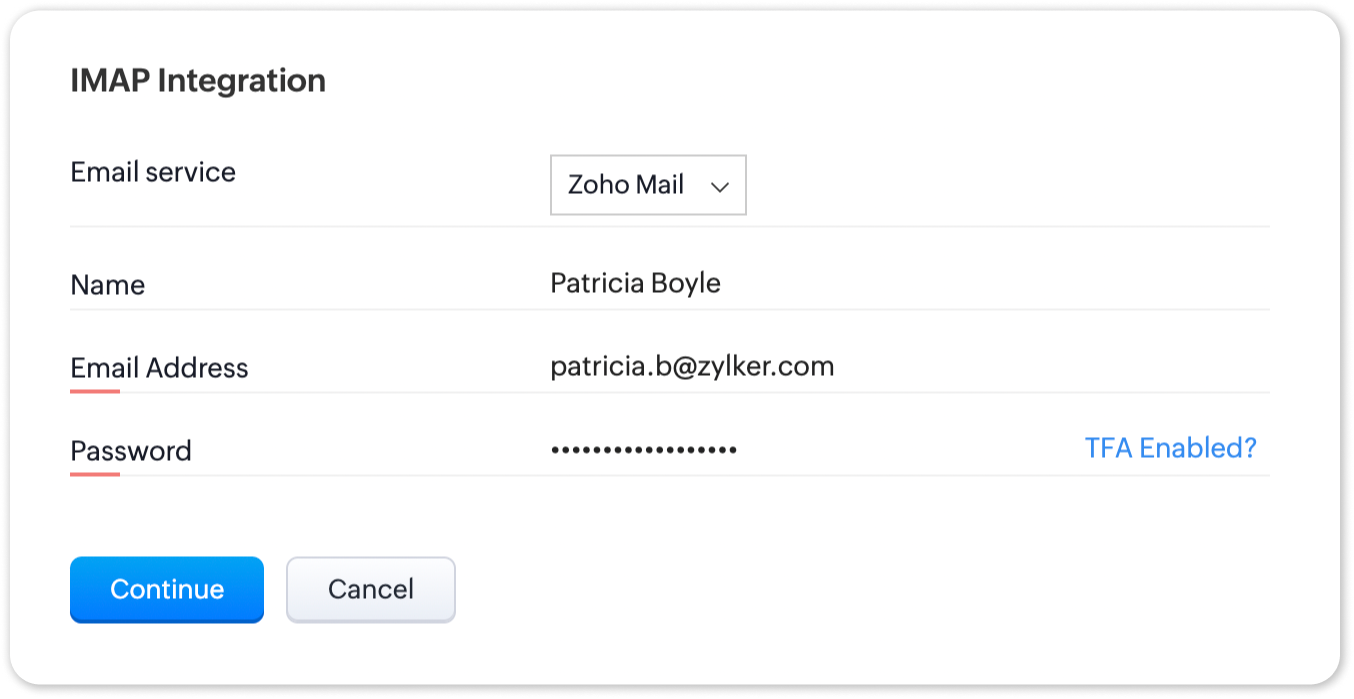The image size is (1354, 699).
Task: Click the Name field label
Action: point(108,285)
